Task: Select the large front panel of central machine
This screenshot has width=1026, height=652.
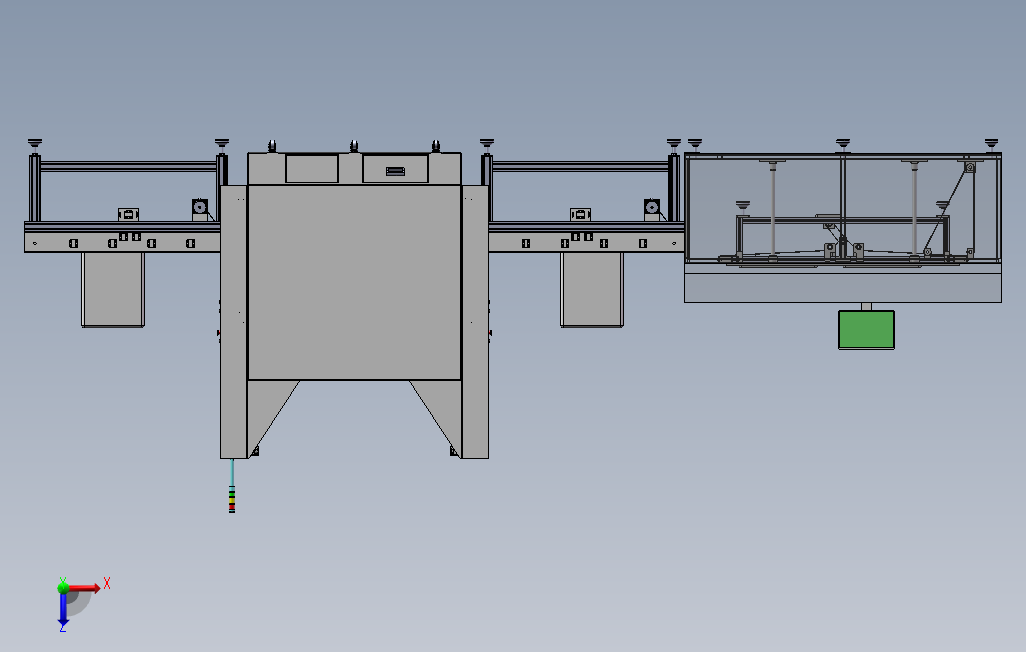Action: click(x=355, y=282)
